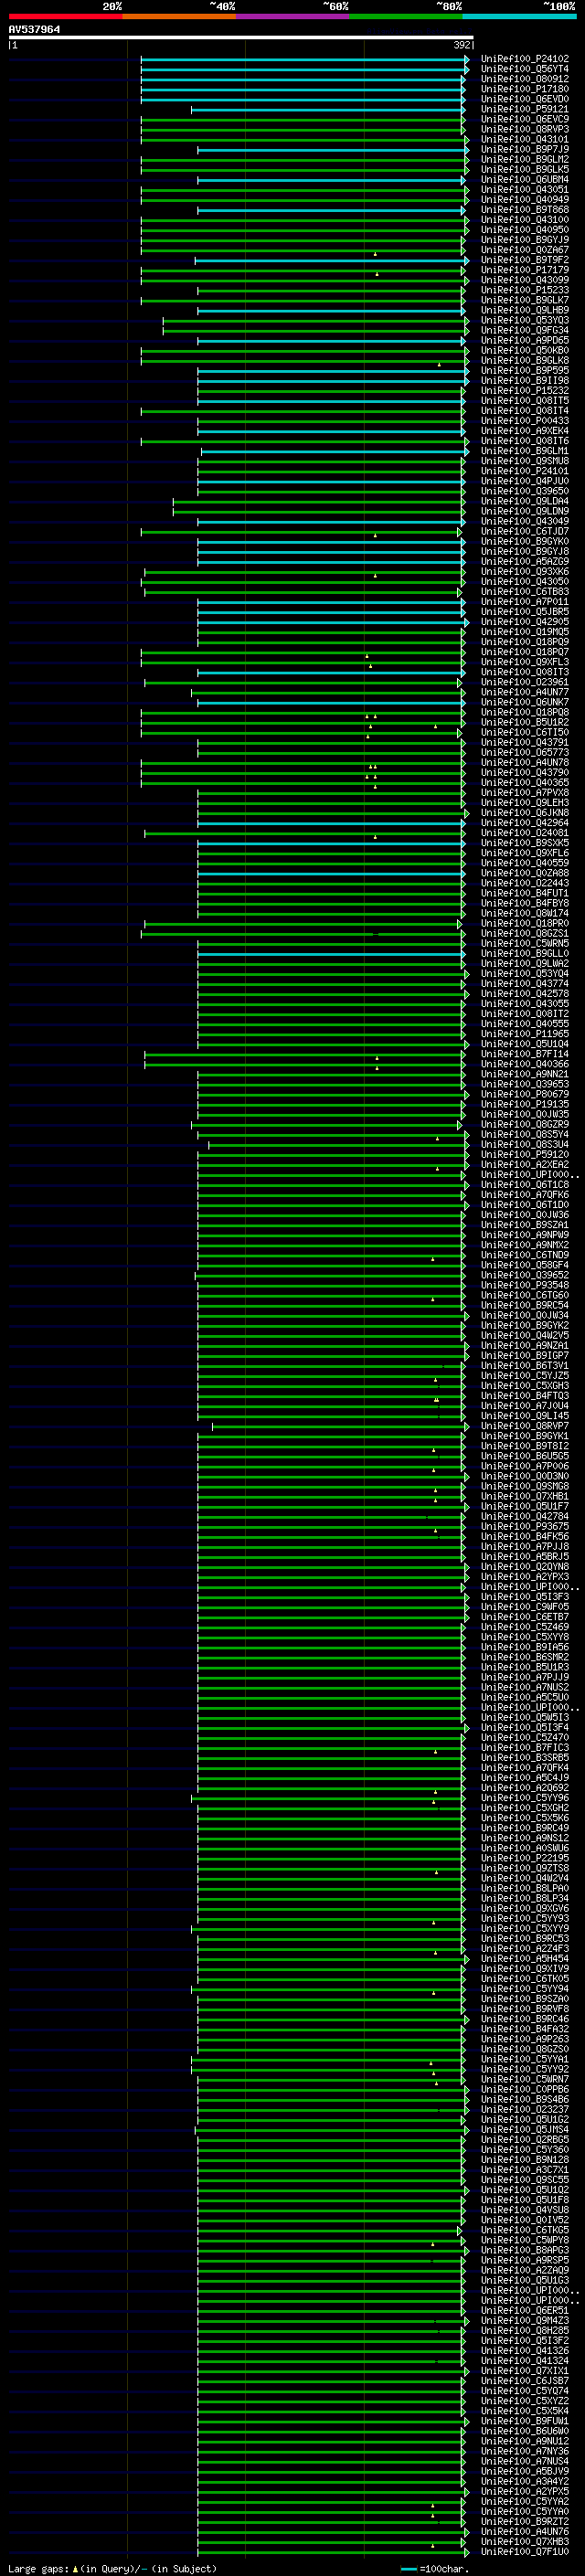Select the UniRef100_Q0D3N0 label
Screen dimensions: 585x2576
click(524, 1476)
